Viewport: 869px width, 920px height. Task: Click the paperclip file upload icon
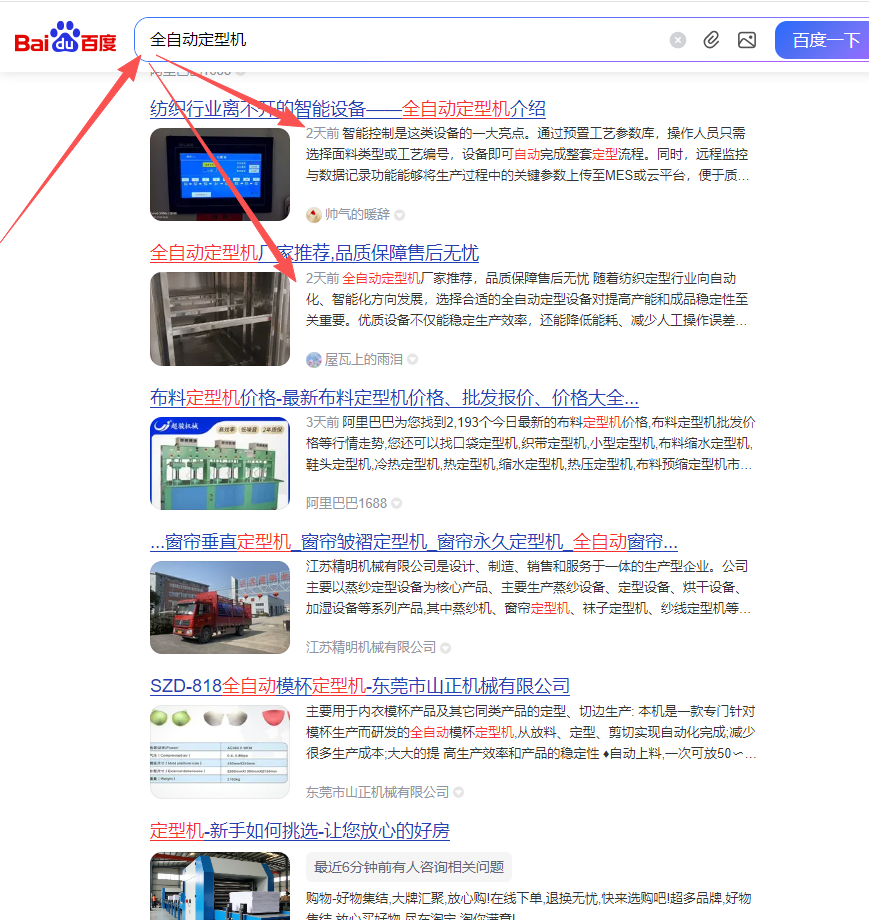711,40
